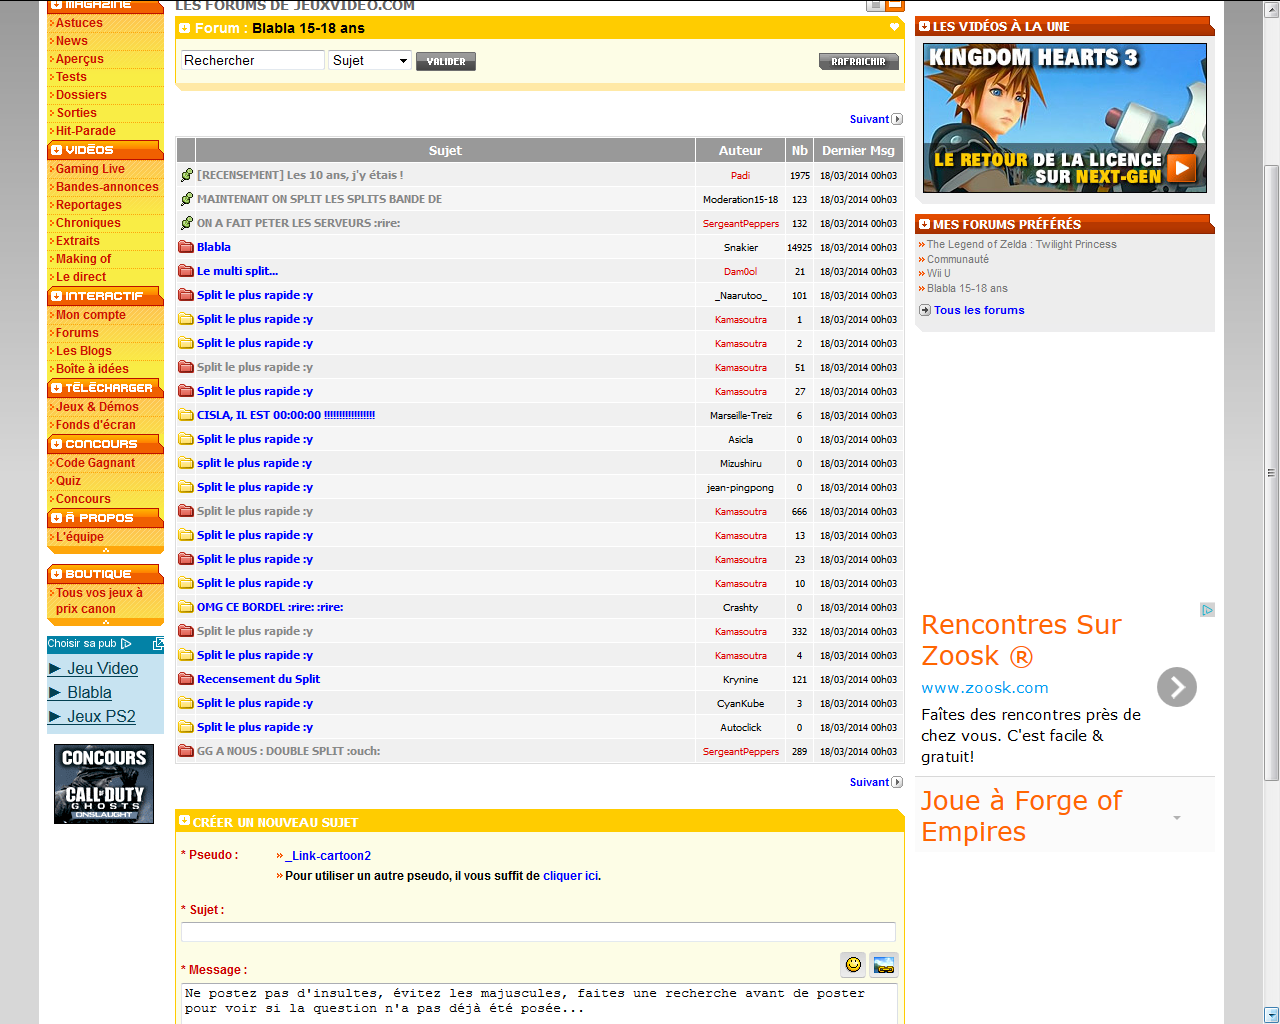Click the folder icon of _Naarutoo_'s Split topic
Image resolution: width=1280 pixels, height=1024 pixels.
[x=186, y=295]
